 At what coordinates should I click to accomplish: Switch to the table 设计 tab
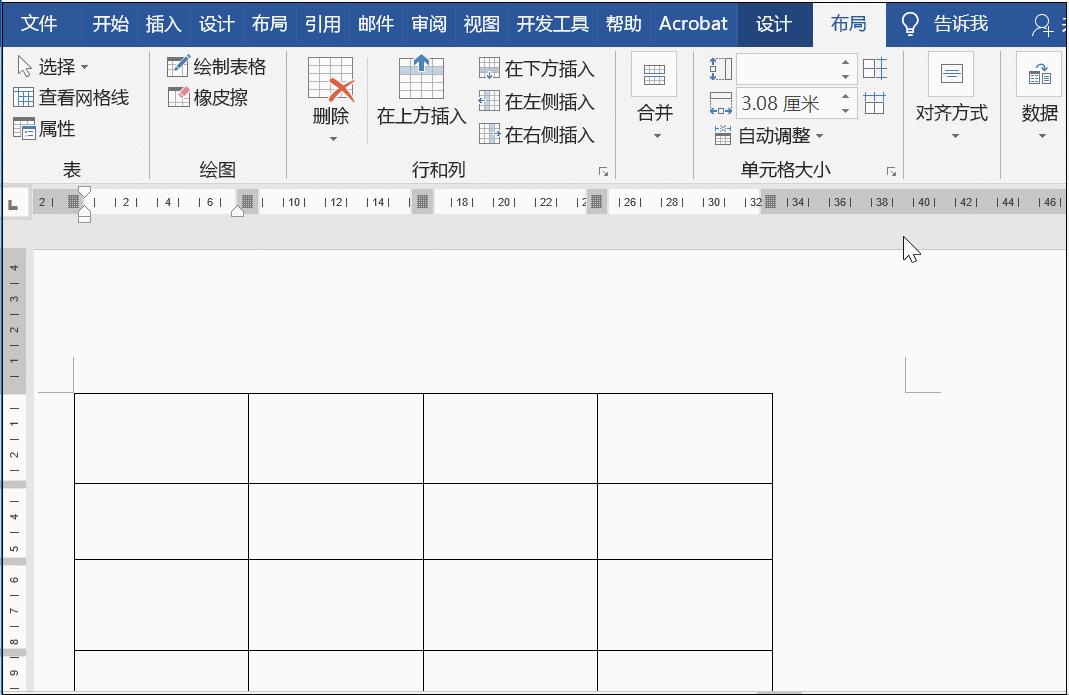[775, 23]
